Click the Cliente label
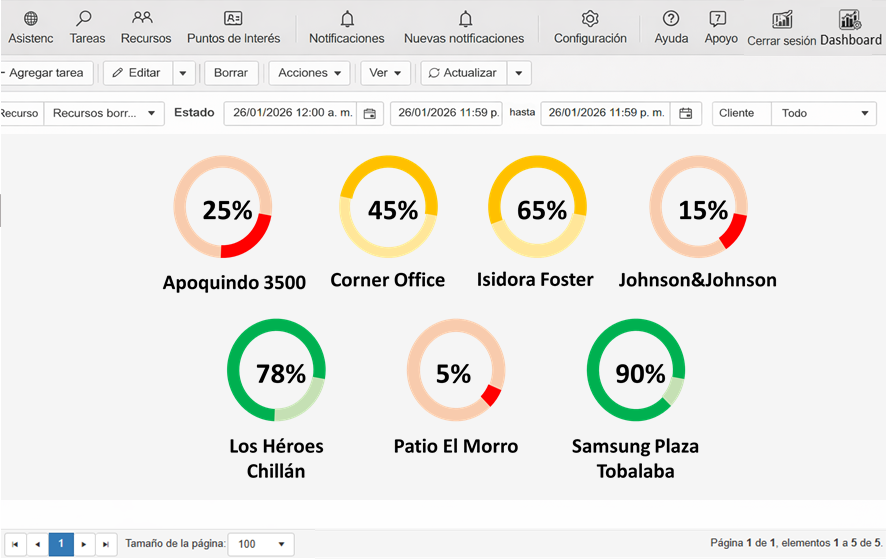This screenshot has height=559, width=886. pos(736,113)
